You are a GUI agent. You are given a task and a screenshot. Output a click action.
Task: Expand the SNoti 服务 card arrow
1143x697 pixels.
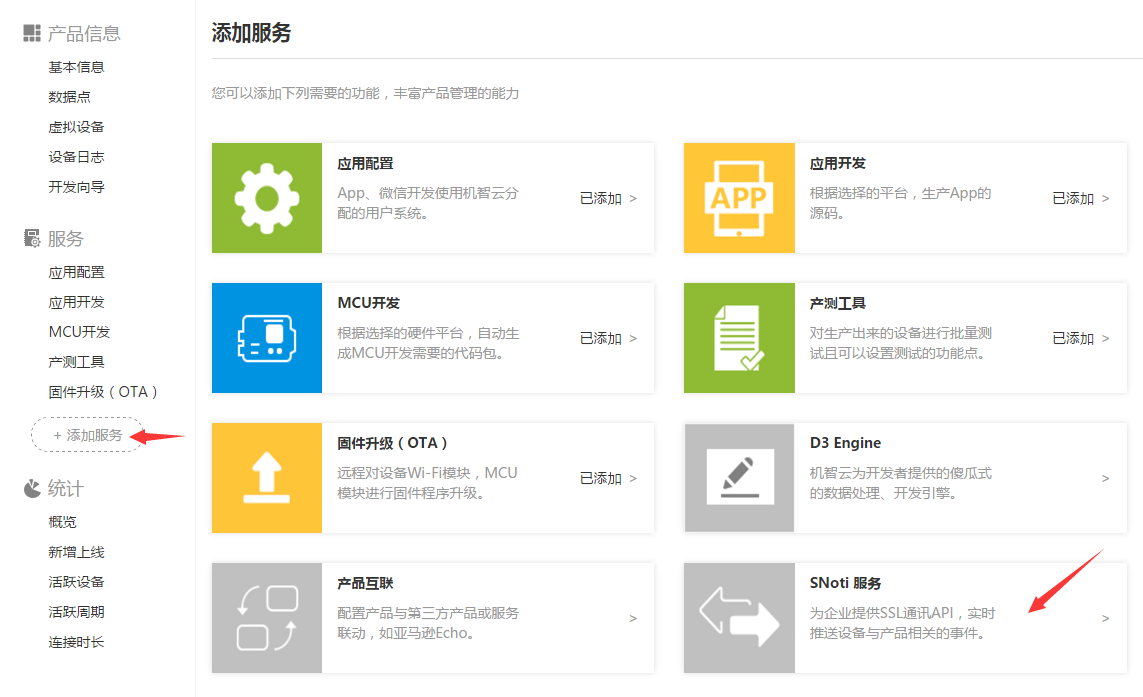tap(1105, 618)
